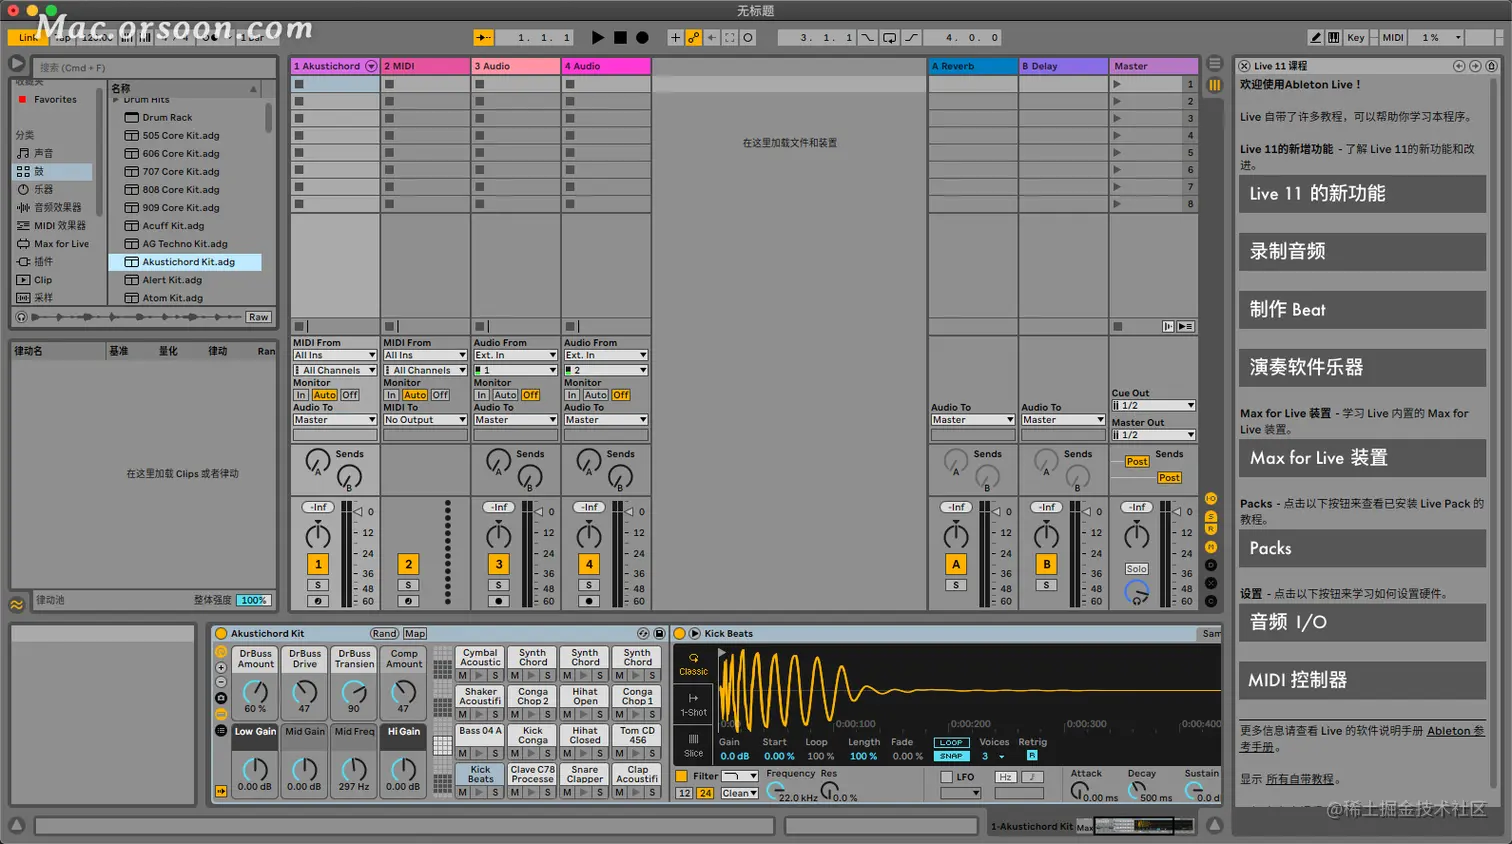Viewport: 1512px width, 844px height.
Task: Toggle the SNAP button in Simpler
Action: click(951, 756)
